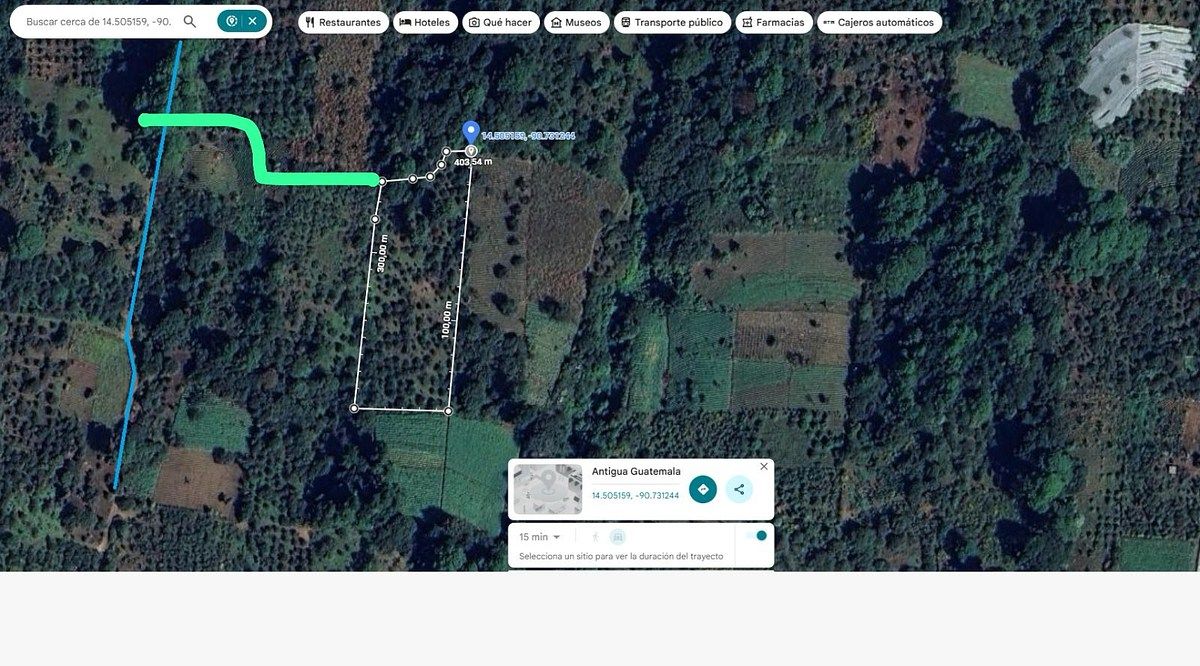Viewport: 1200px width, 666px height.
Task: Open the Antigua Guatemala place thumbnail
Action: [x=548, y=489]
